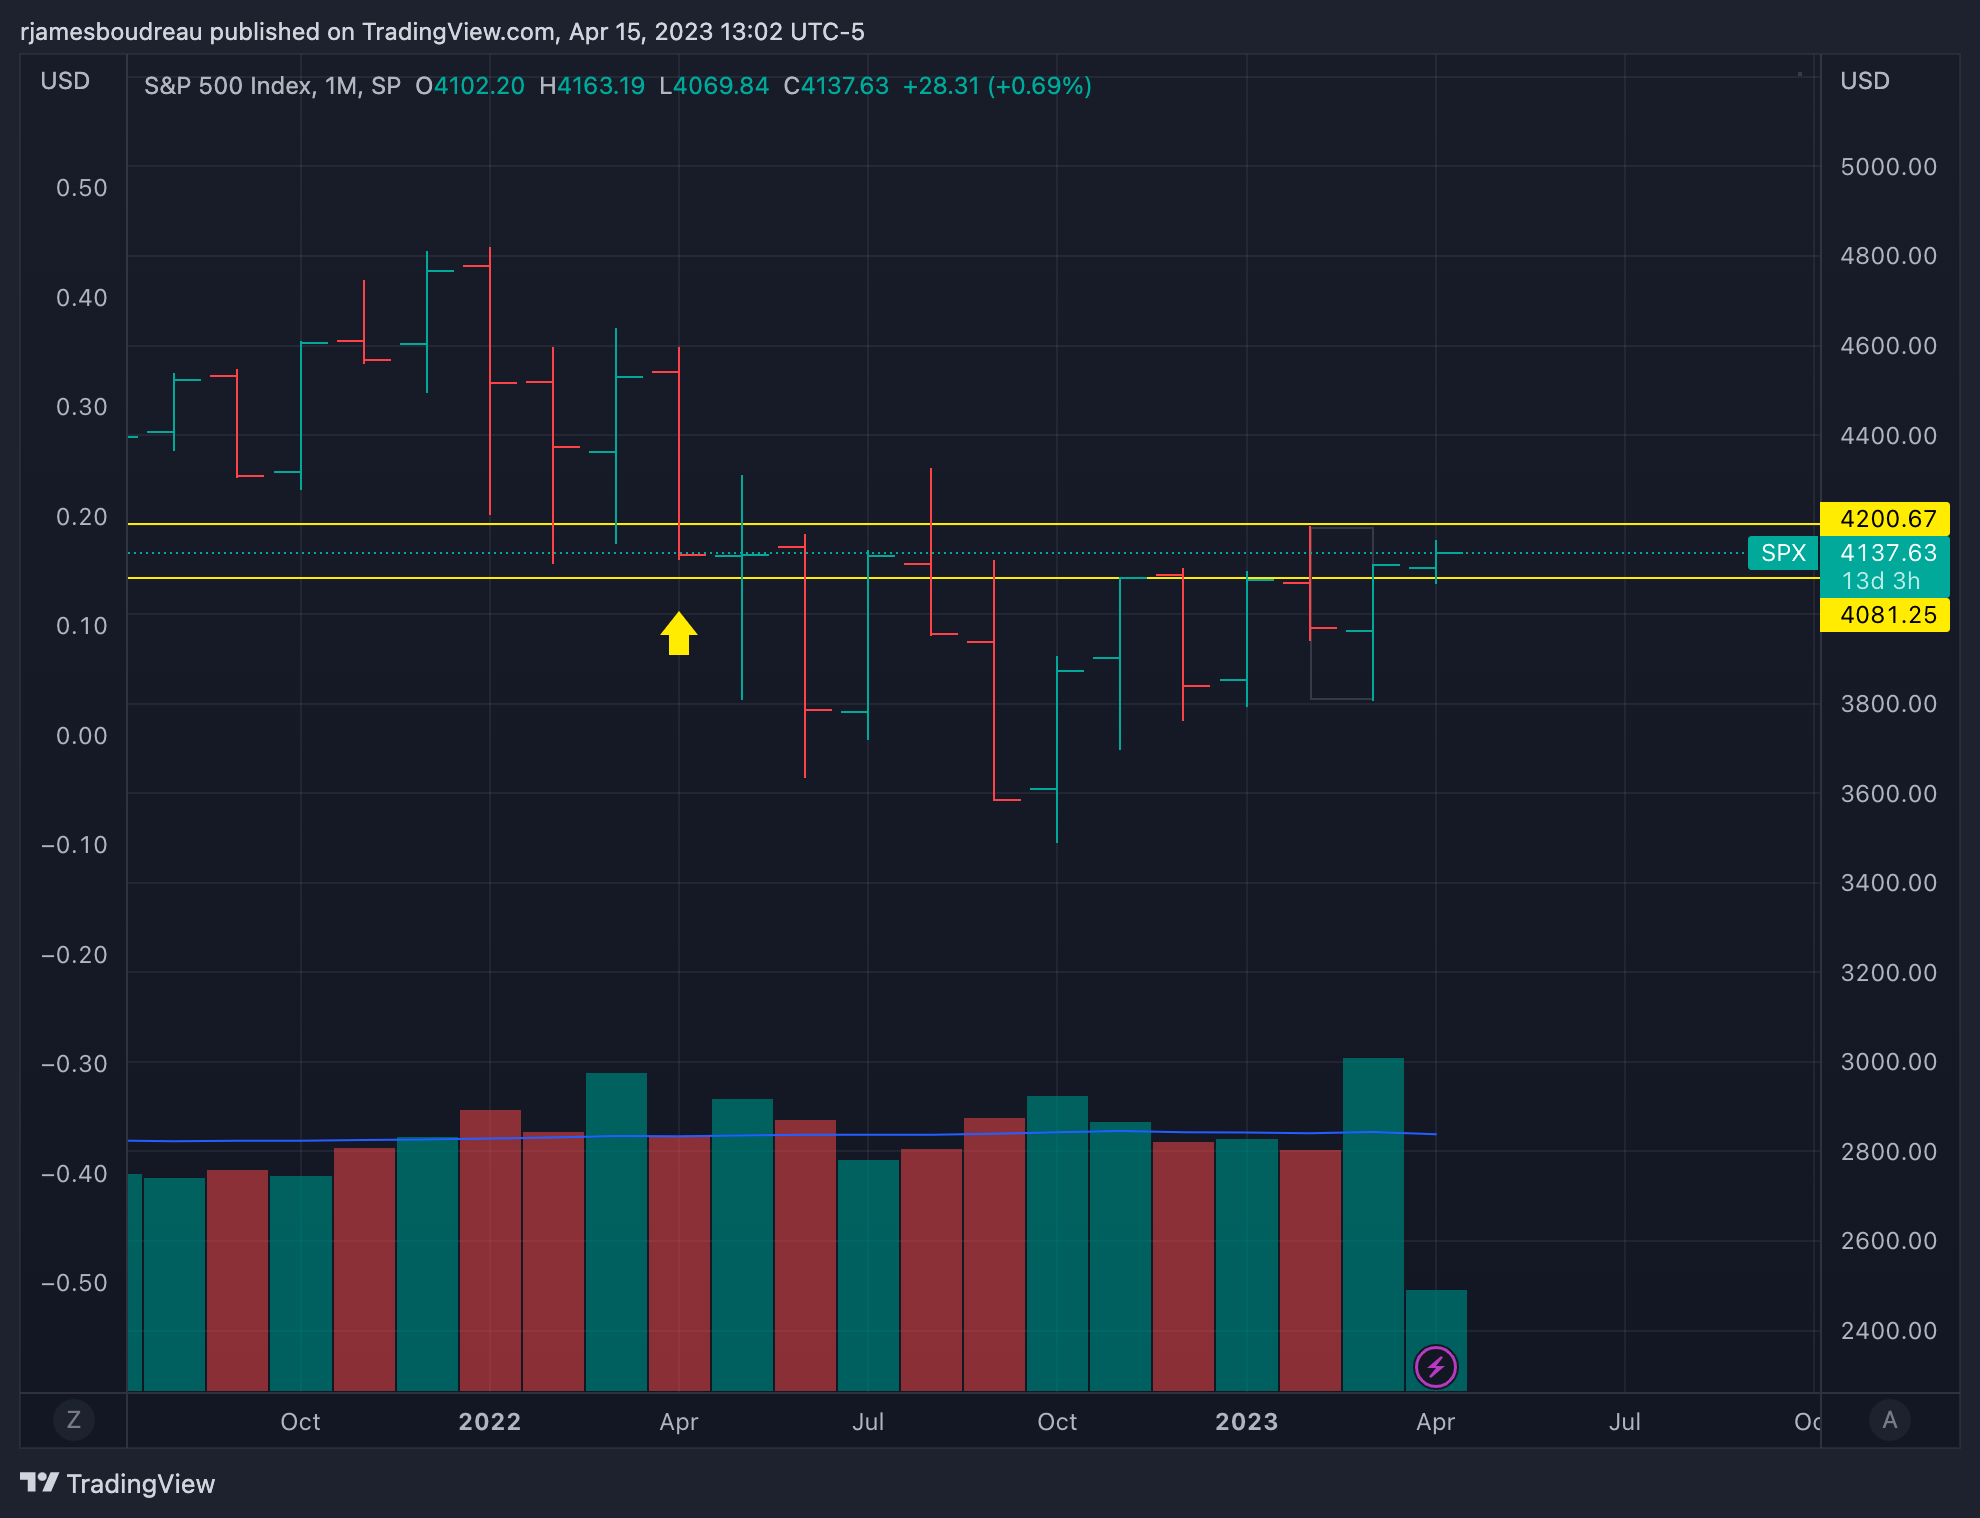Click the Z timezone button

point(73,1420)
